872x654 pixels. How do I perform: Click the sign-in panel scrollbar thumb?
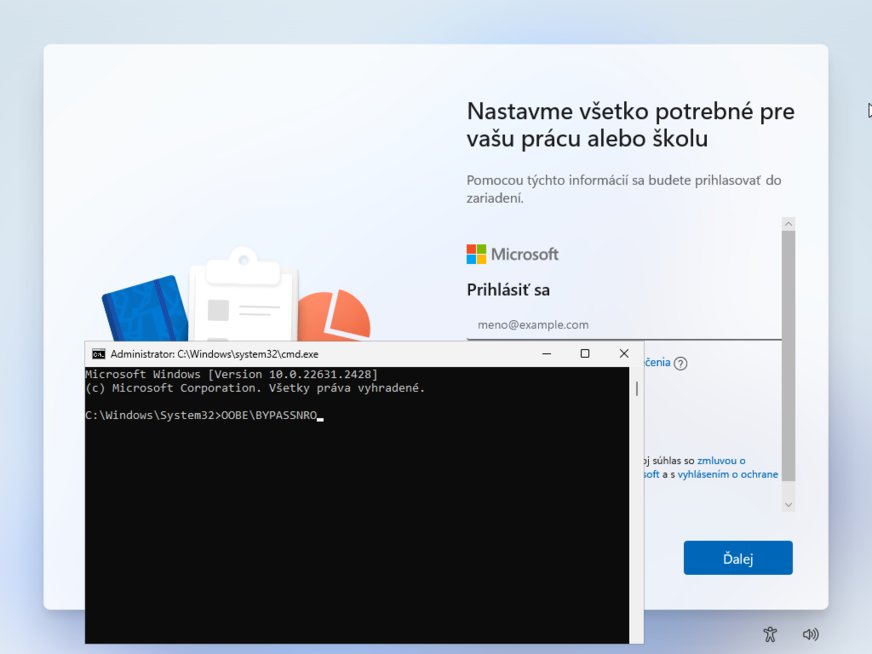(788, 355)
